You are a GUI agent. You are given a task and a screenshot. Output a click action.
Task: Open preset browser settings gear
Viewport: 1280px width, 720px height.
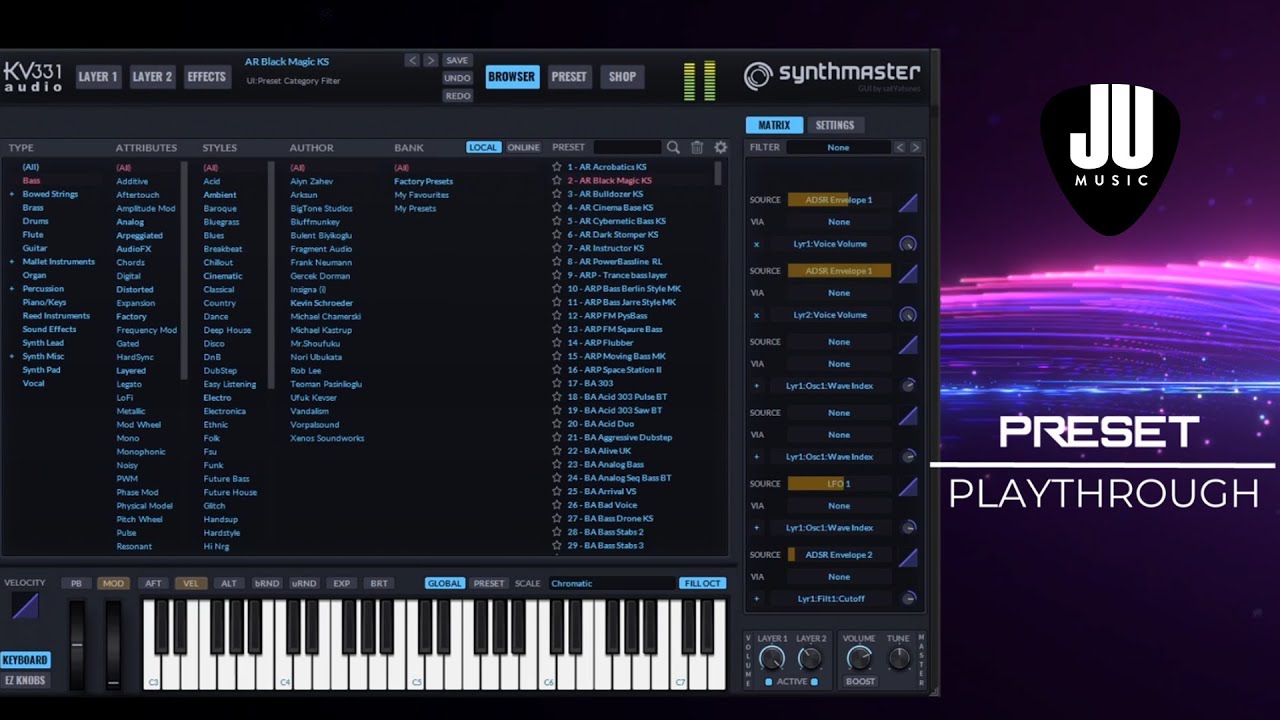[x=721, y=147]
